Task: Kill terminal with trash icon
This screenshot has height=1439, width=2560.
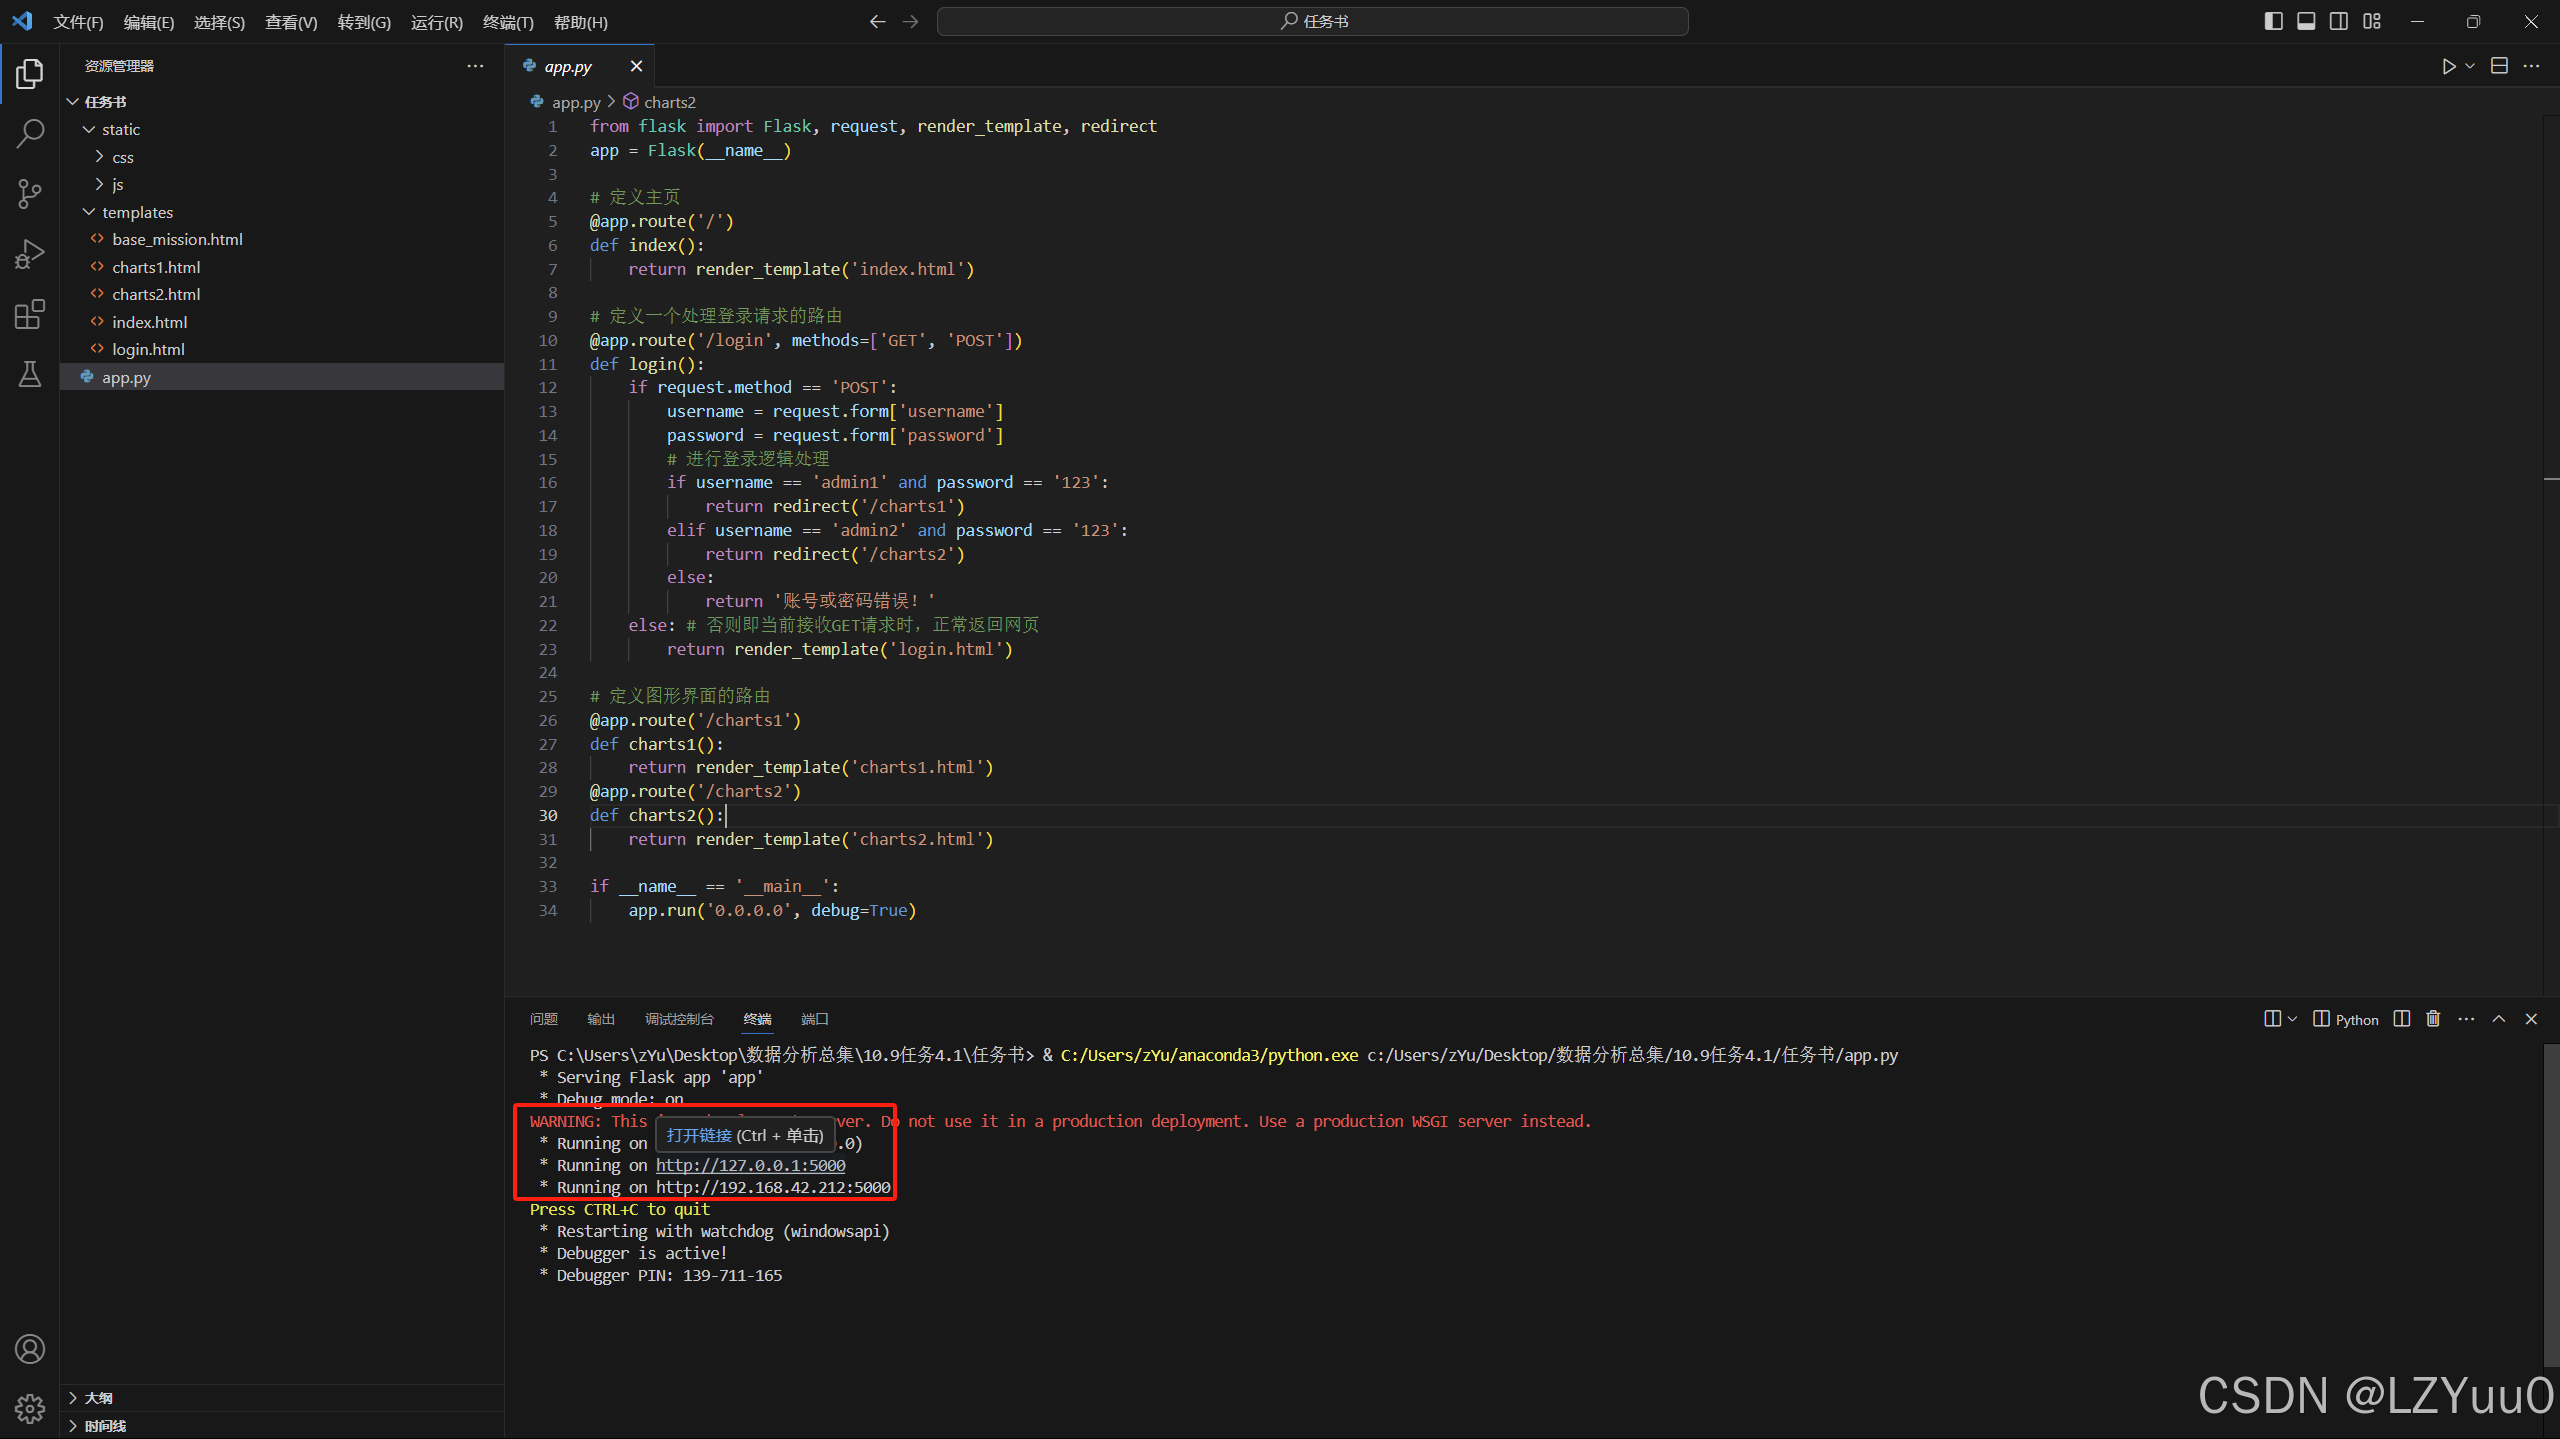Action: tap(2433, 1019)
